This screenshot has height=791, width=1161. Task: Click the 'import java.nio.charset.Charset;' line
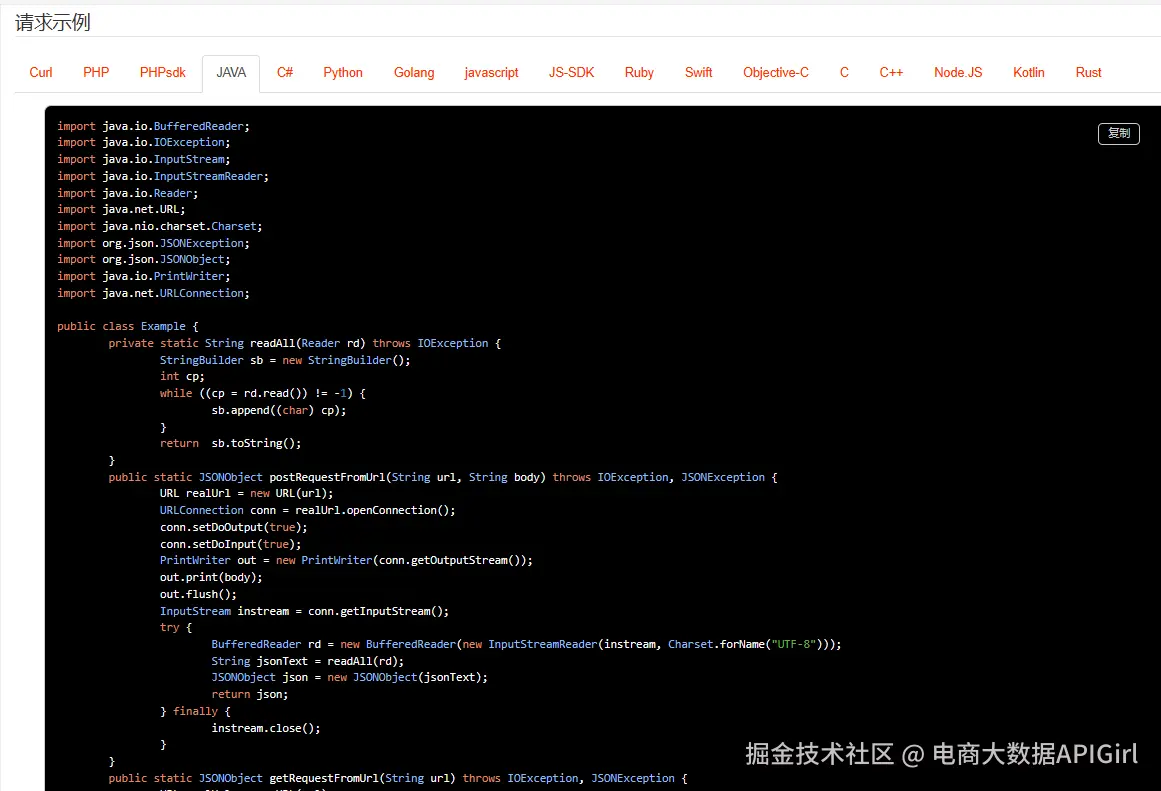pos(160,226)
